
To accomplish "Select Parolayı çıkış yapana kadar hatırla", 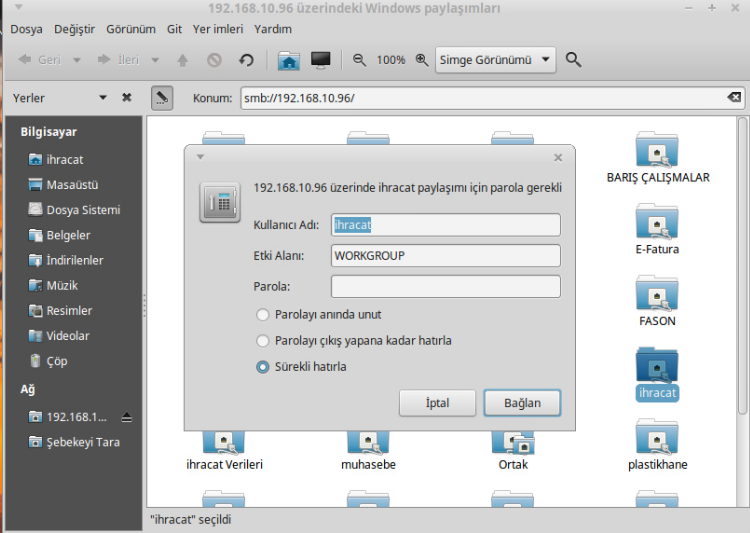I will [x=354, y=341].
